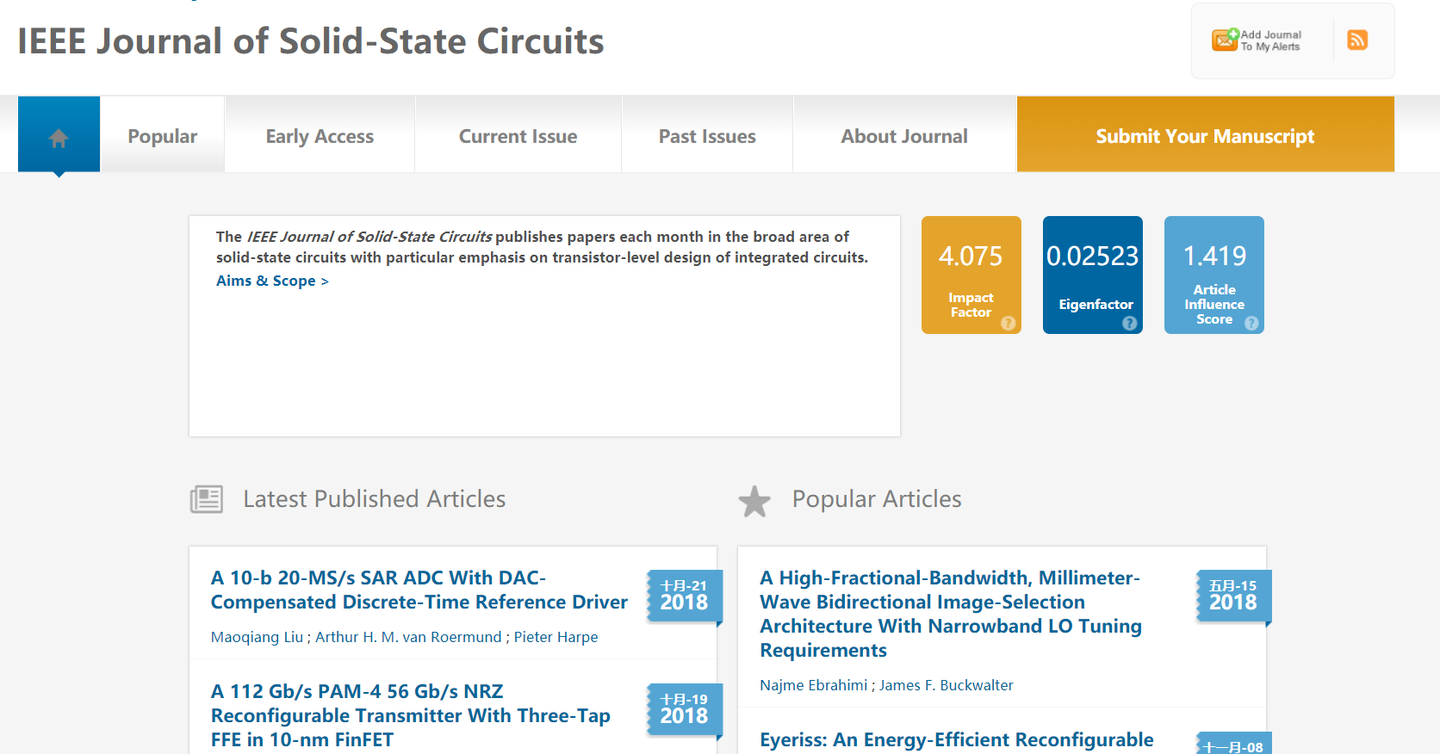
Task: Open the Aims & Scope link
Action: pyautogui.click(x=272, y=281)
